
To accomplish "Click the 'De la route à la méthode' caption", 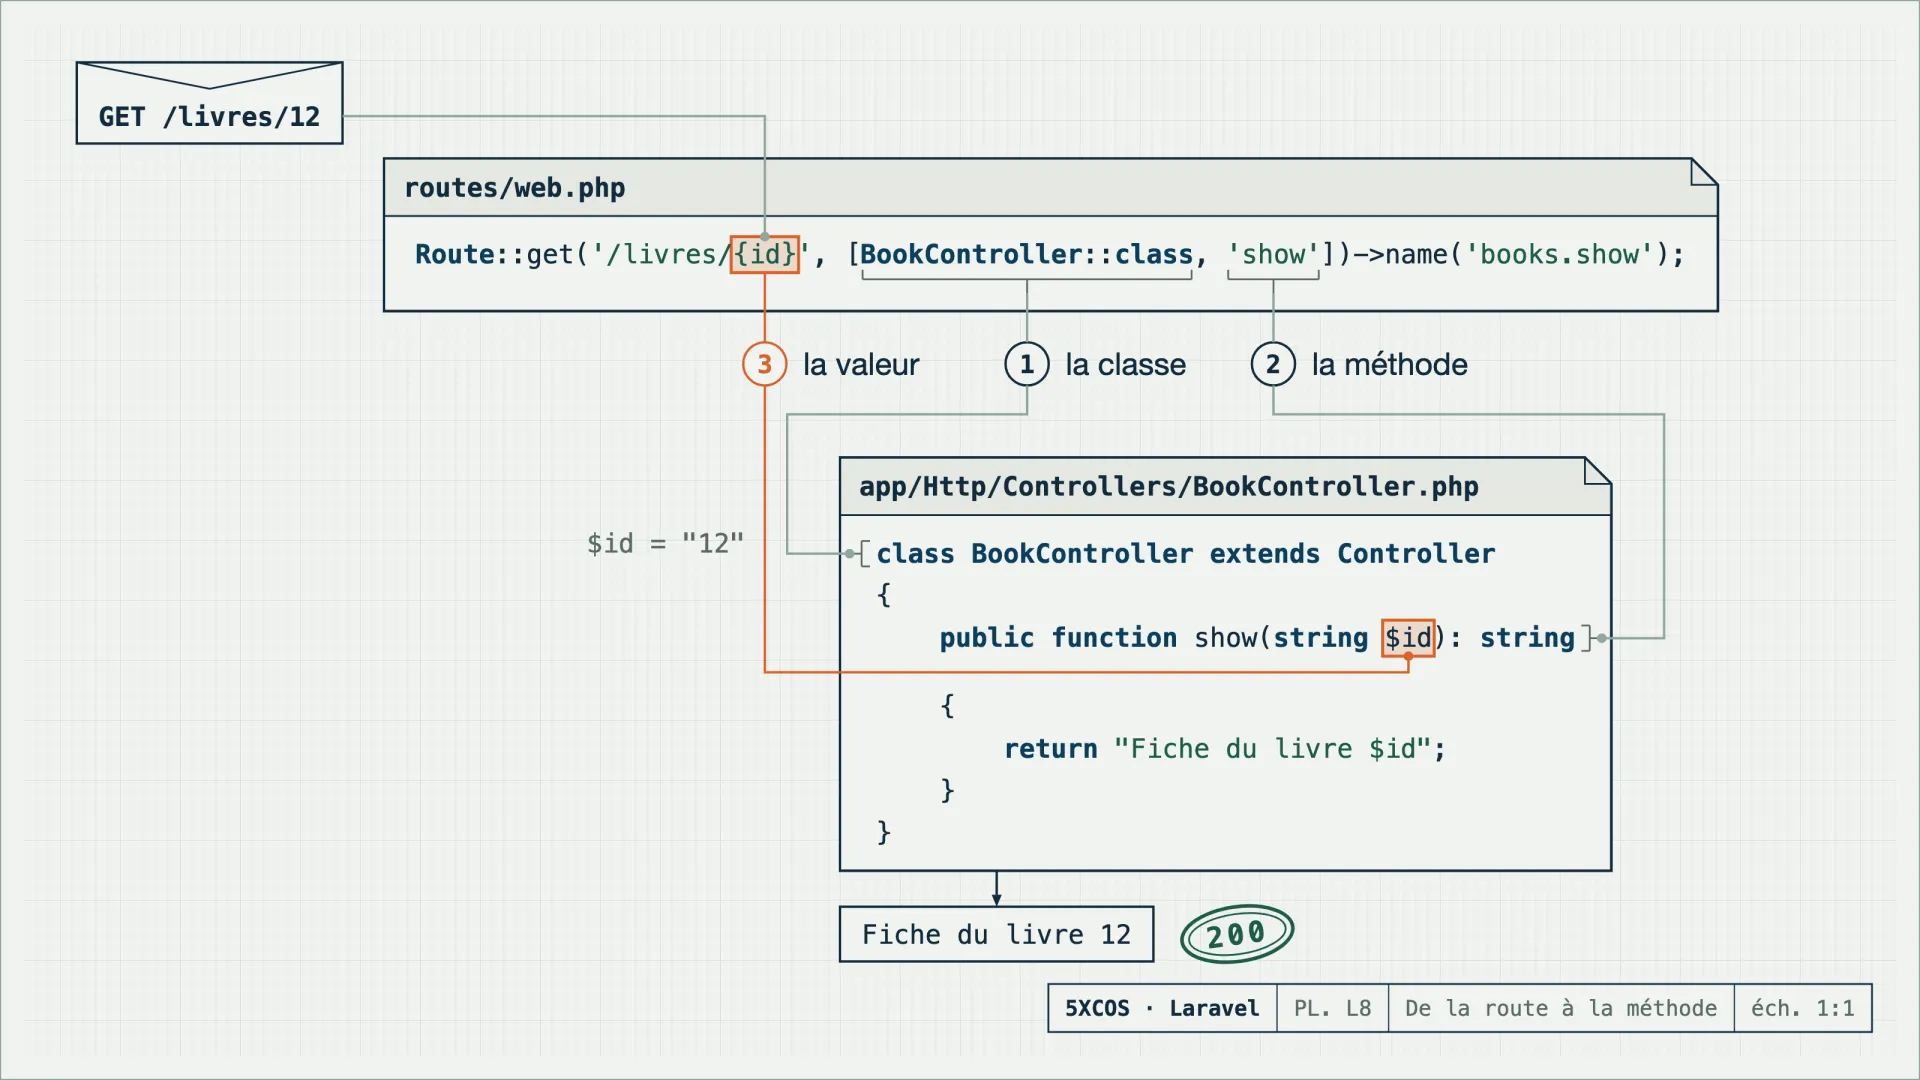I will point(1561,1008).
